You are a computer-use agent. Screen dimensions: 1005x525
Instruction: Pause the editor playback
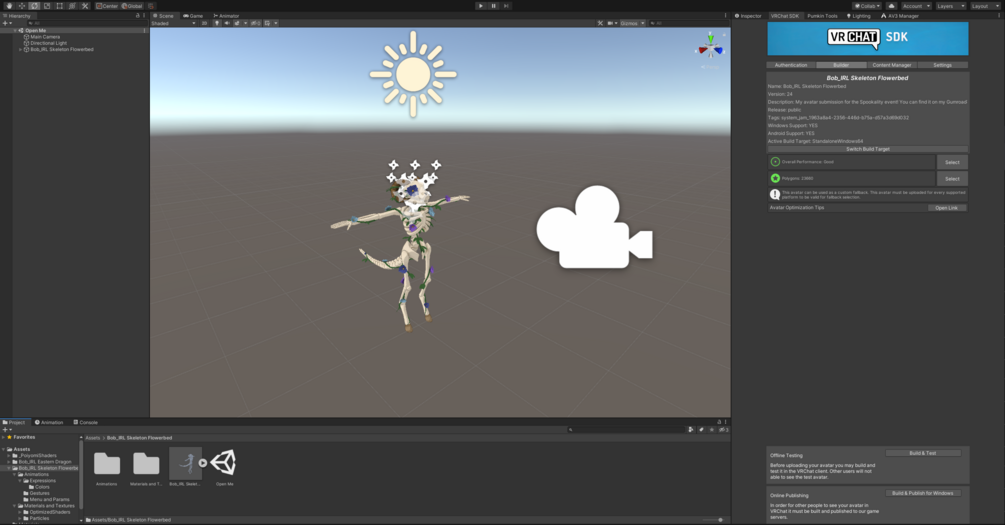pos(494,6)
